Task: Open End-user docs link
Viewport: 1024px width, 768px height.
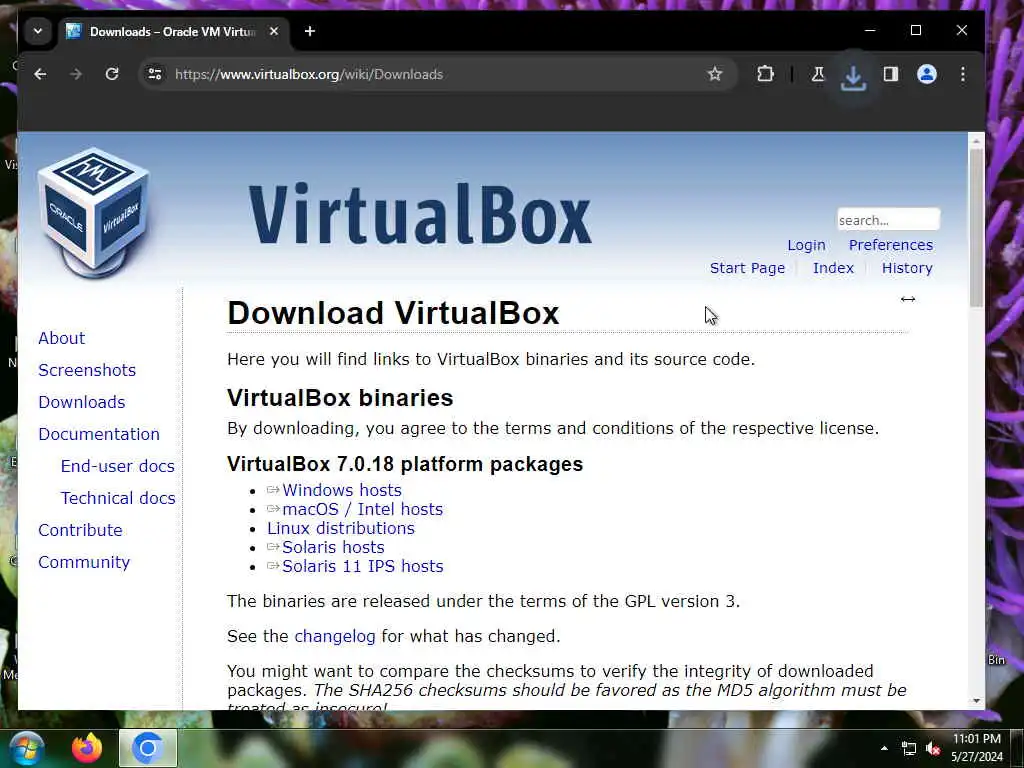Action: tap(118, 466)
